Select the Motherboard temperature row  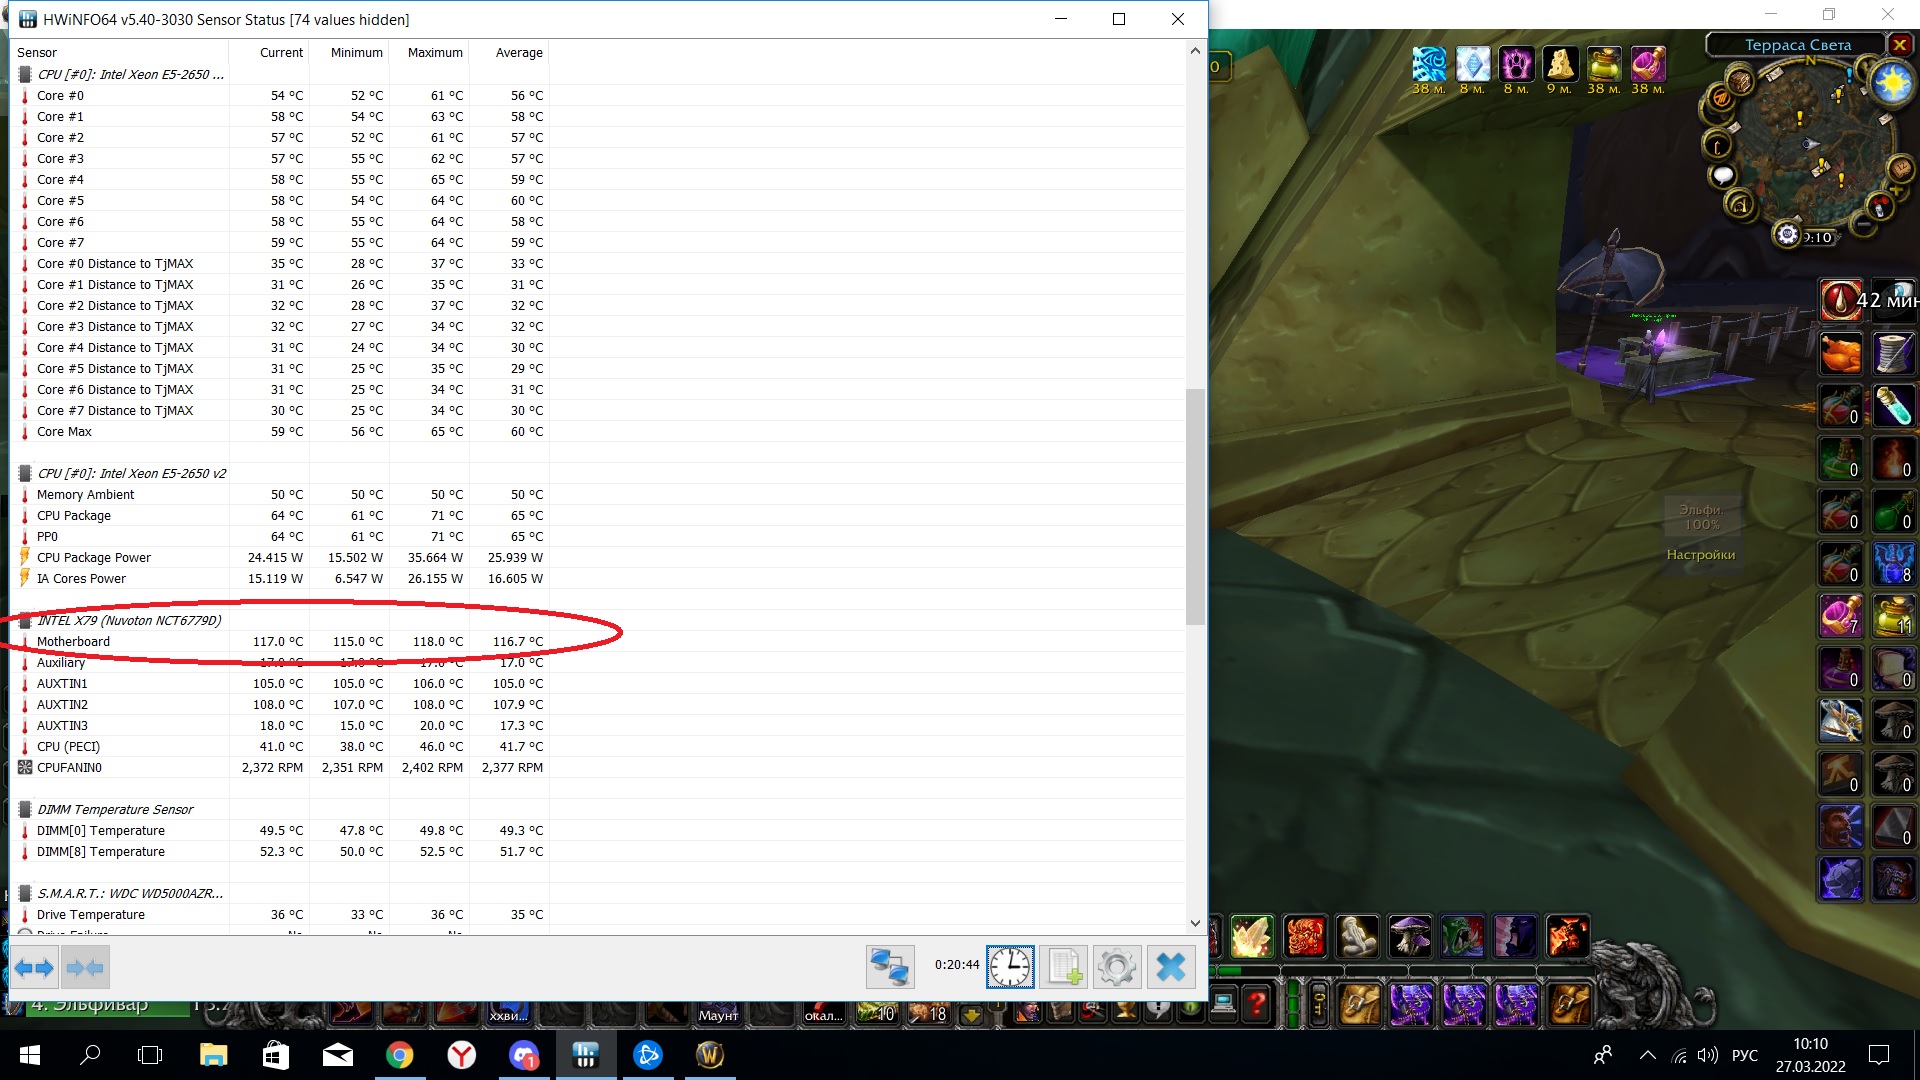pyautogui.click(x=73, y=642)
